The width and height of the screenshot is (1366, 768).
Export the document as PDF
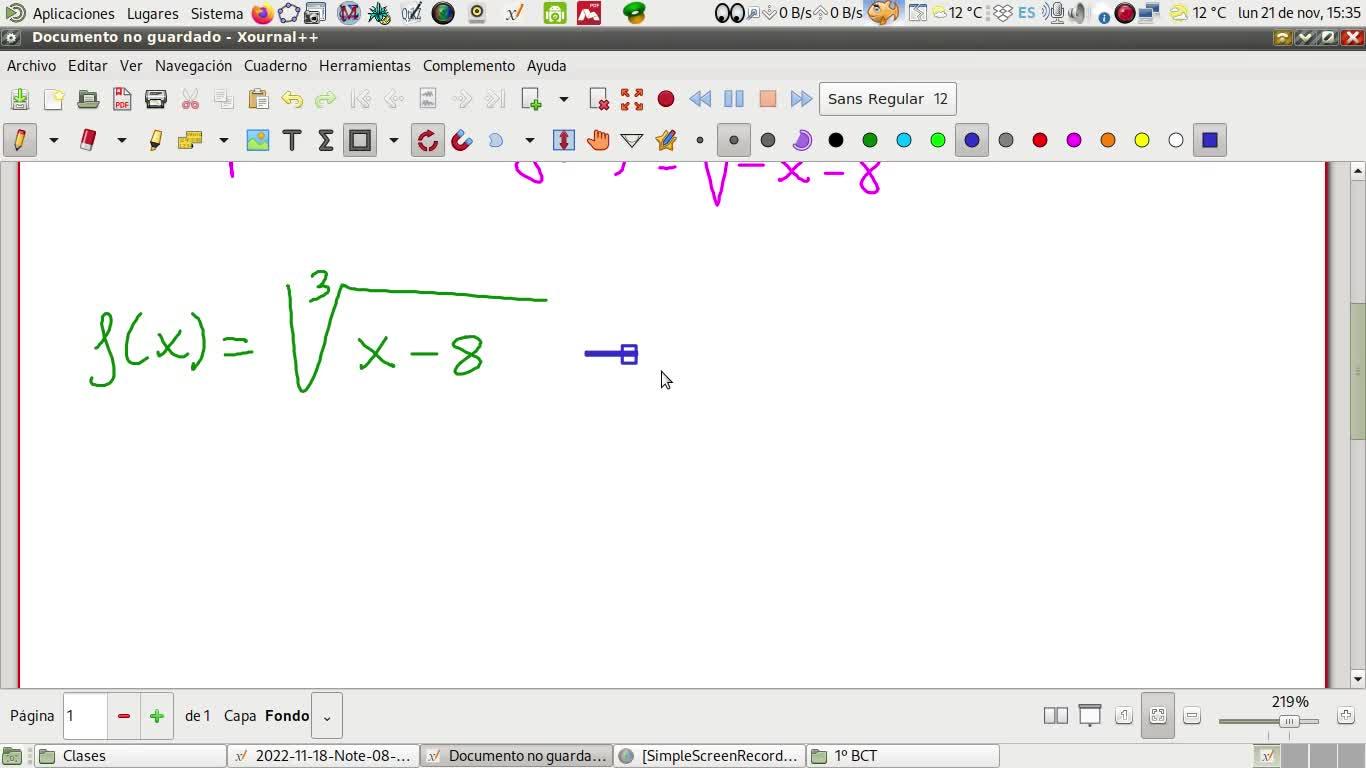click(122, 99)
